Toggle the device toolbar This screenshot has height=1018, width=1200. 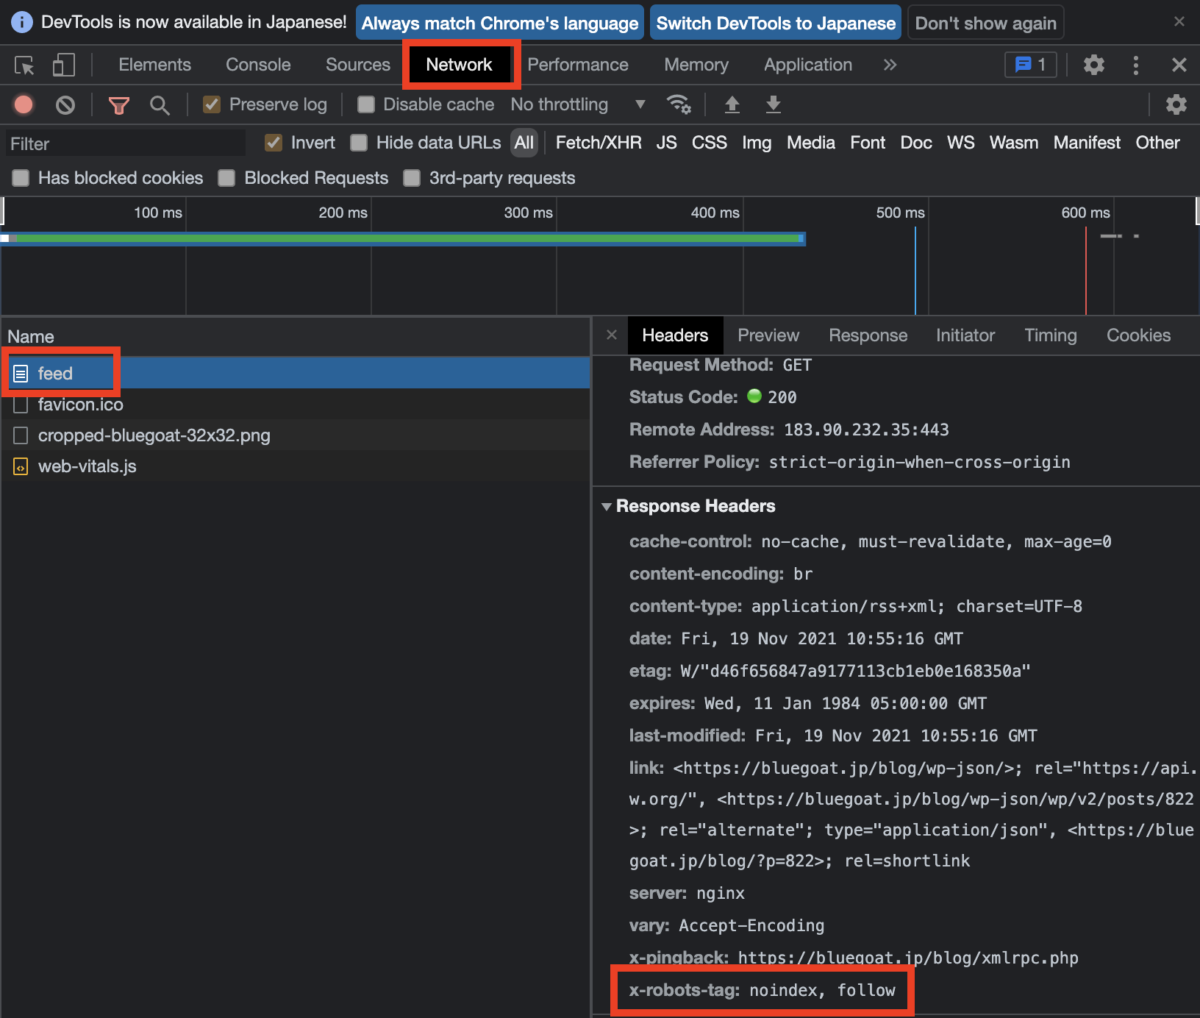[64, 64]
